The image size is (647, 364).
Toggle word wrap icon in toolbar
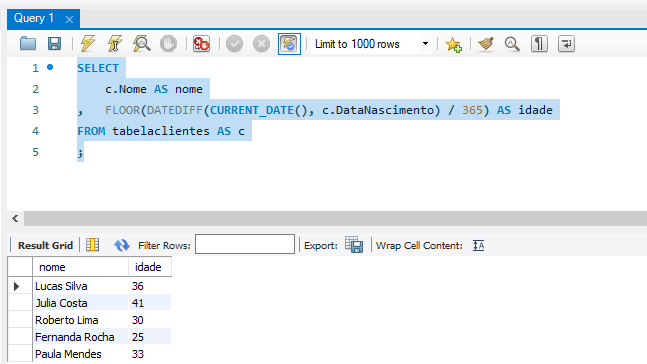pyautogui.click(x=566, y=43)
